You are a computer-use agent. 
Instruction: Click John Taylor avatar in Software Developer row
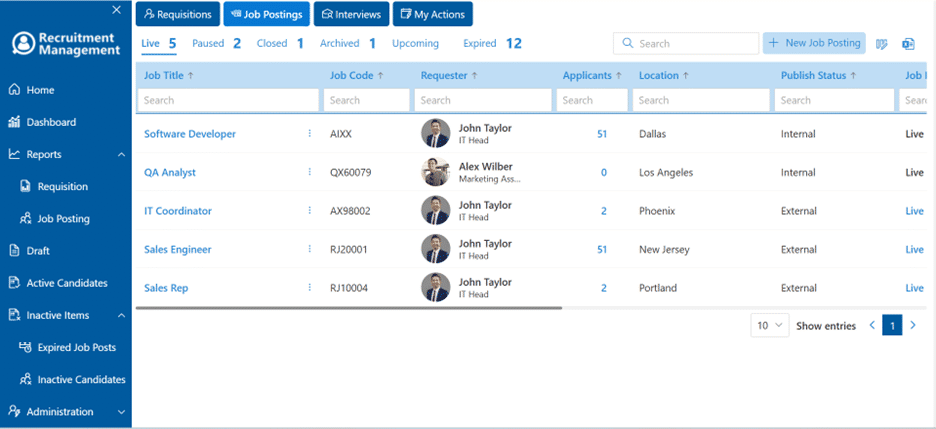(x=435, y=134)
